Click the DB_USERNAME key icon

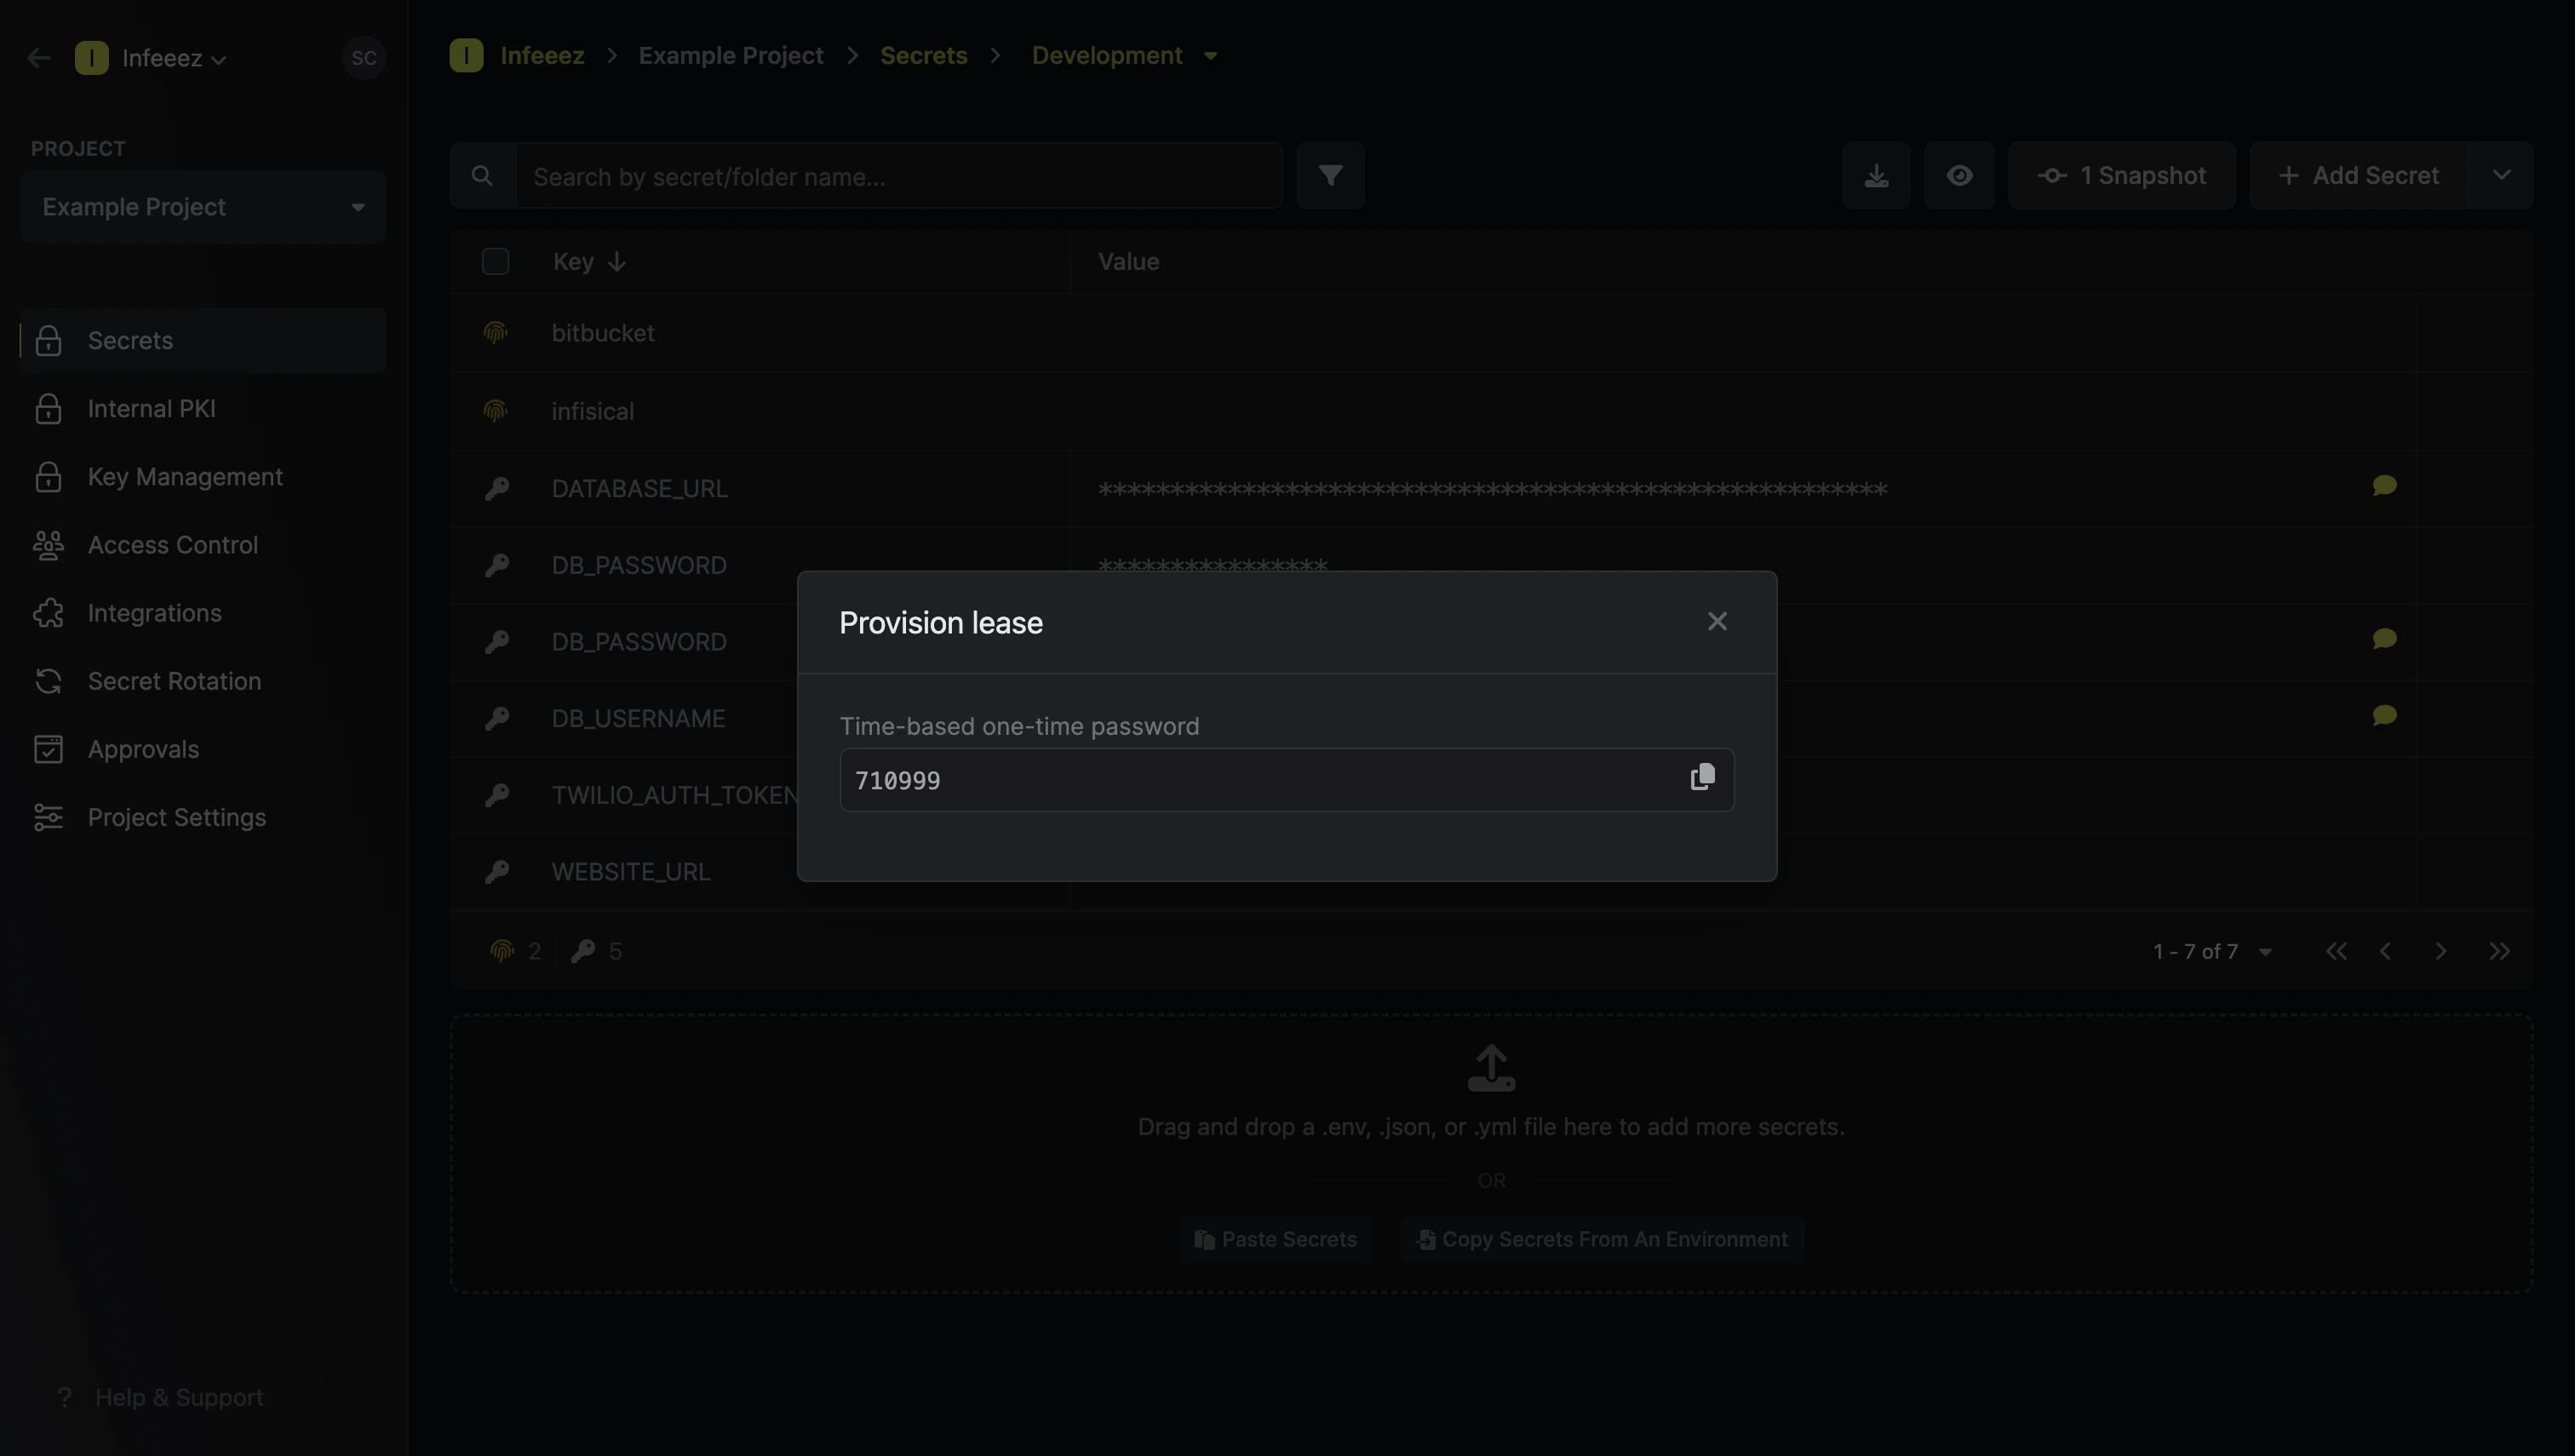497,718
